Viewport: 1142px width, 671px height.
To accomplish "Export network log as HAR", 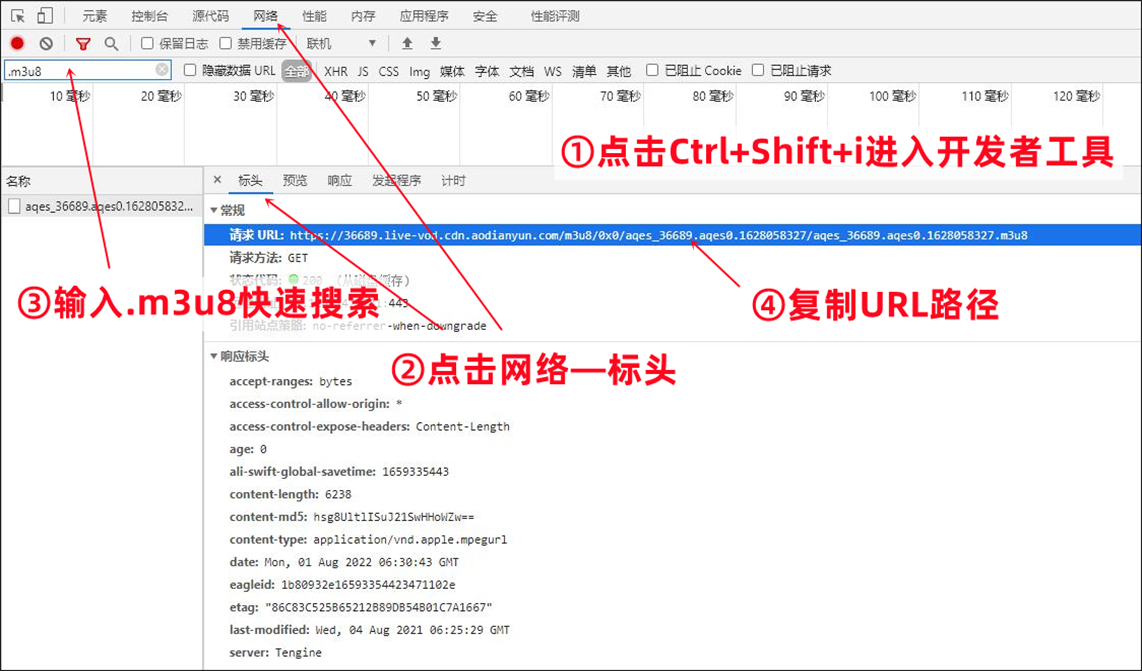I will [437, 44].
